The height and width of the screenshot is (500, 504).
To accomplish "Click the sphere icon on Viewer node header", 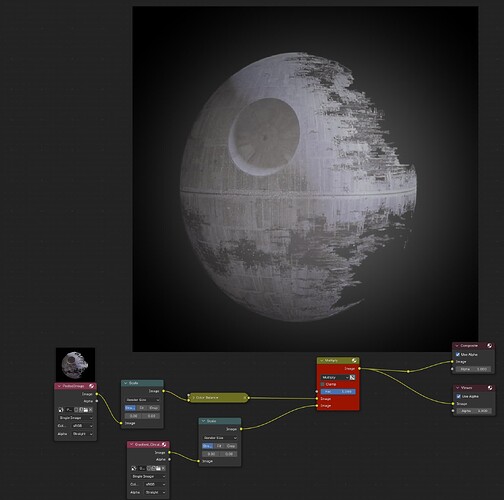I will 490,388.
